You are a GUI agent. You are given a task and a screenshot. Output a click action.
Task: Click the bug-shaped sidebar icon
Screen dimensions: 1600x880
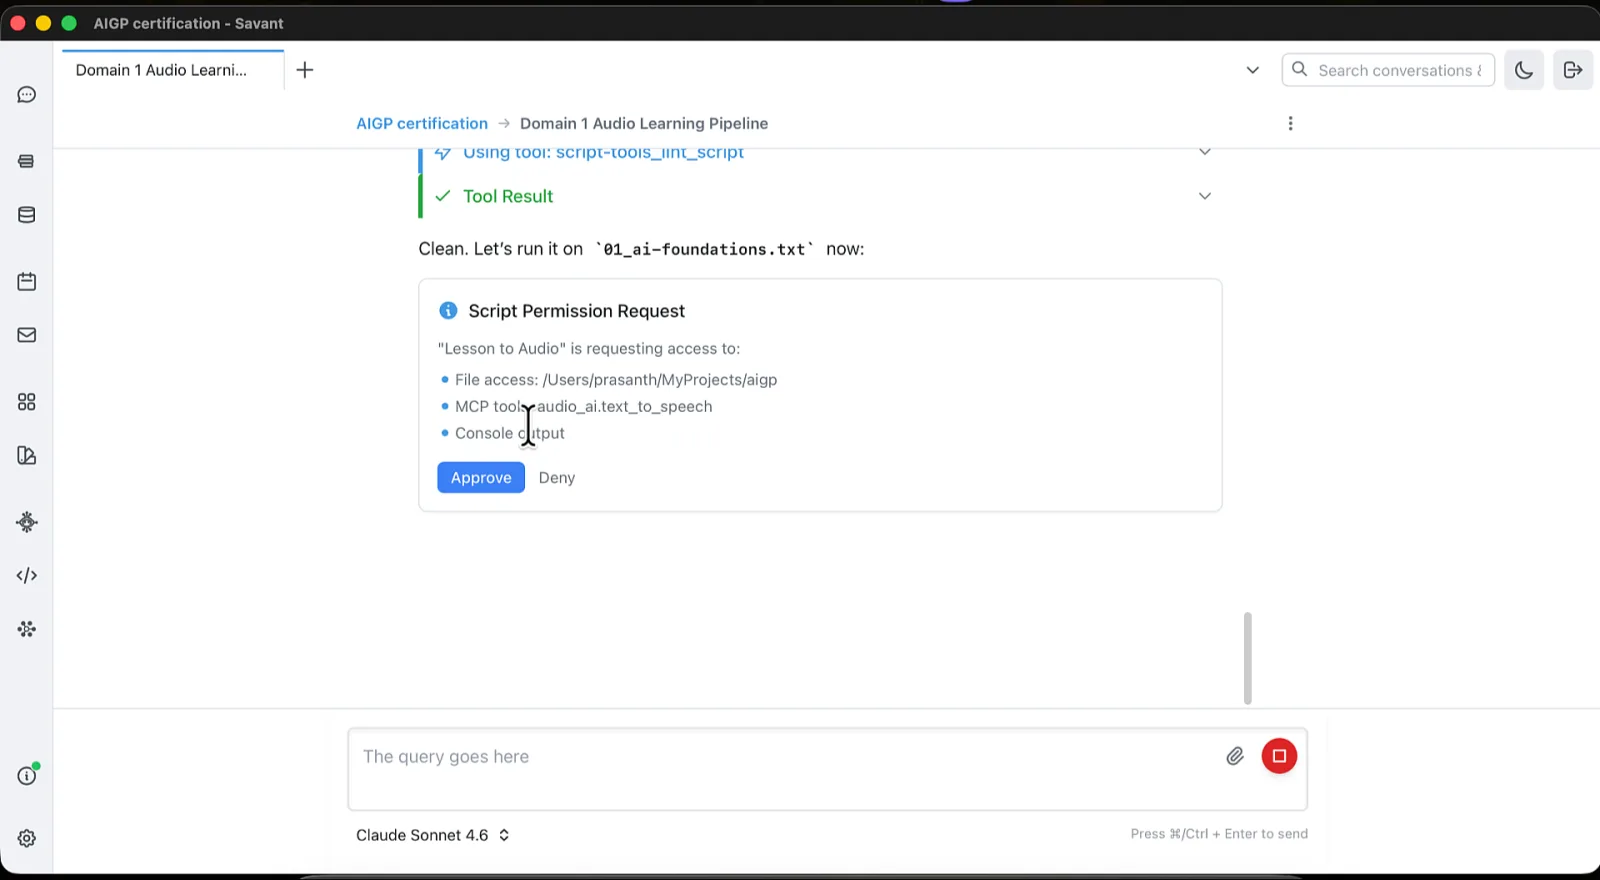click(x=27, y=522)
